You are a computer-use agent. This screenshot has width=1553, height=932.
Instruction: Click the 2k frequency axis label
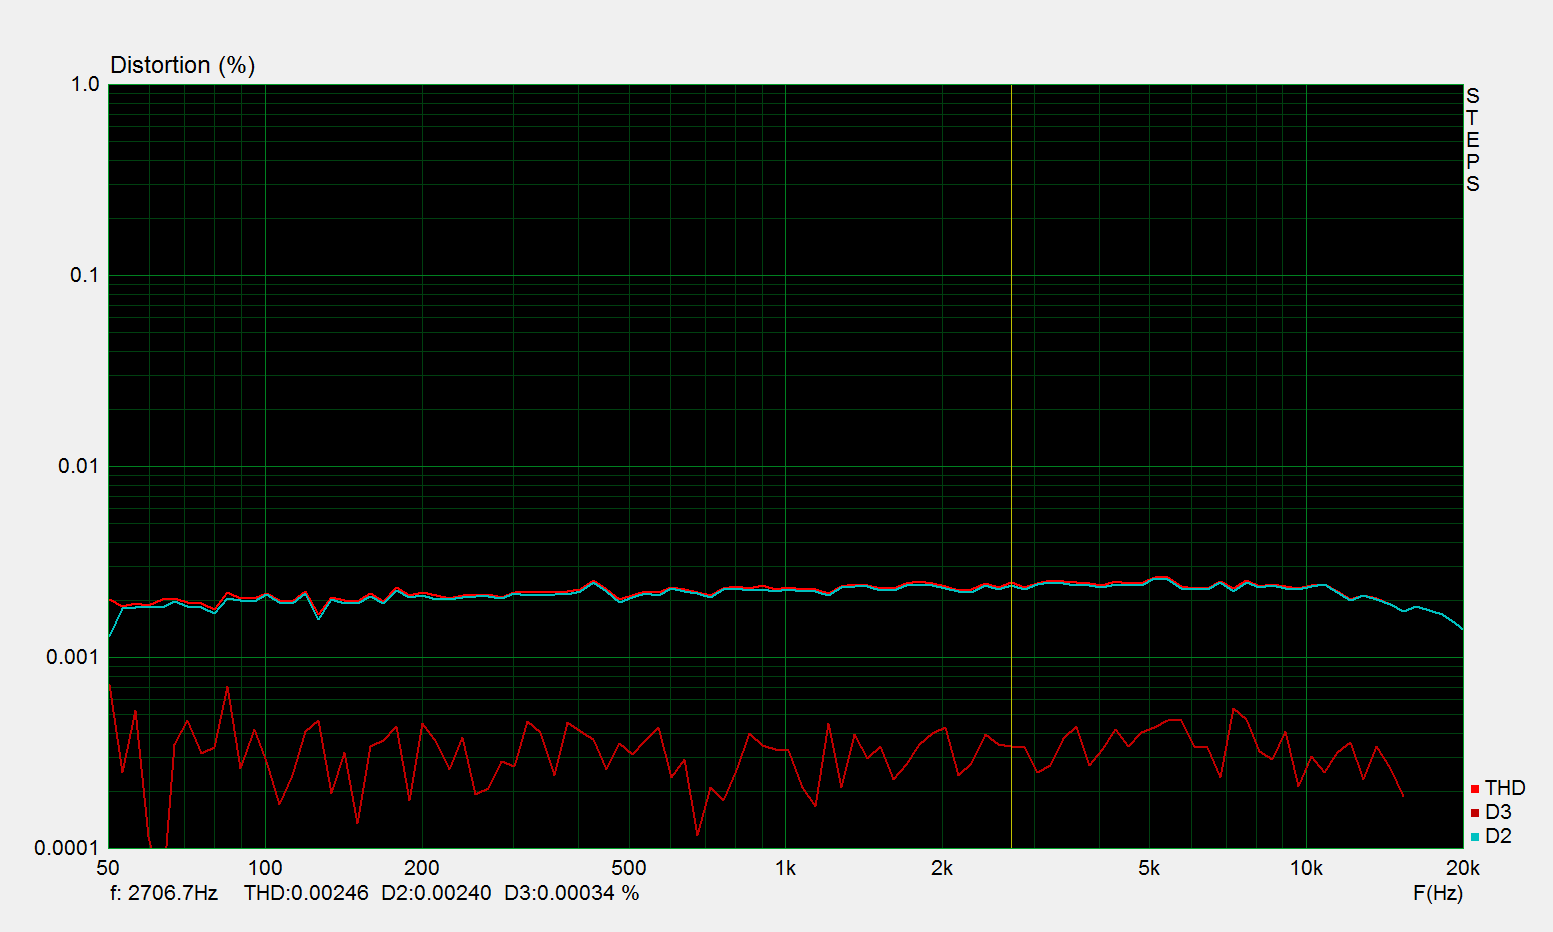click(942, 868)
